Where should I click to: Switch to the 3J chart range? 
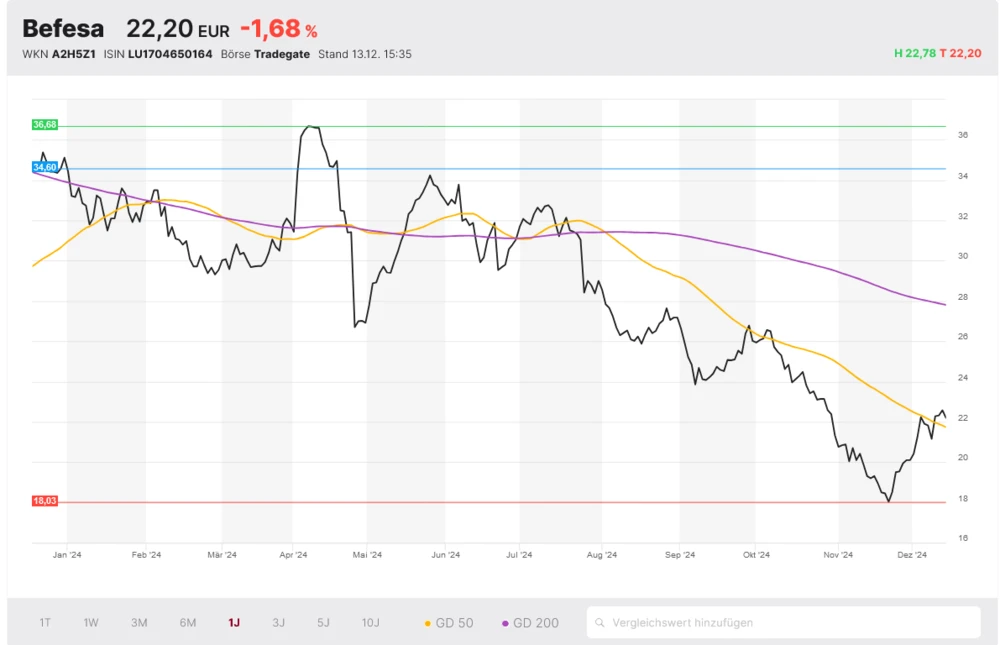click(279, 622)
